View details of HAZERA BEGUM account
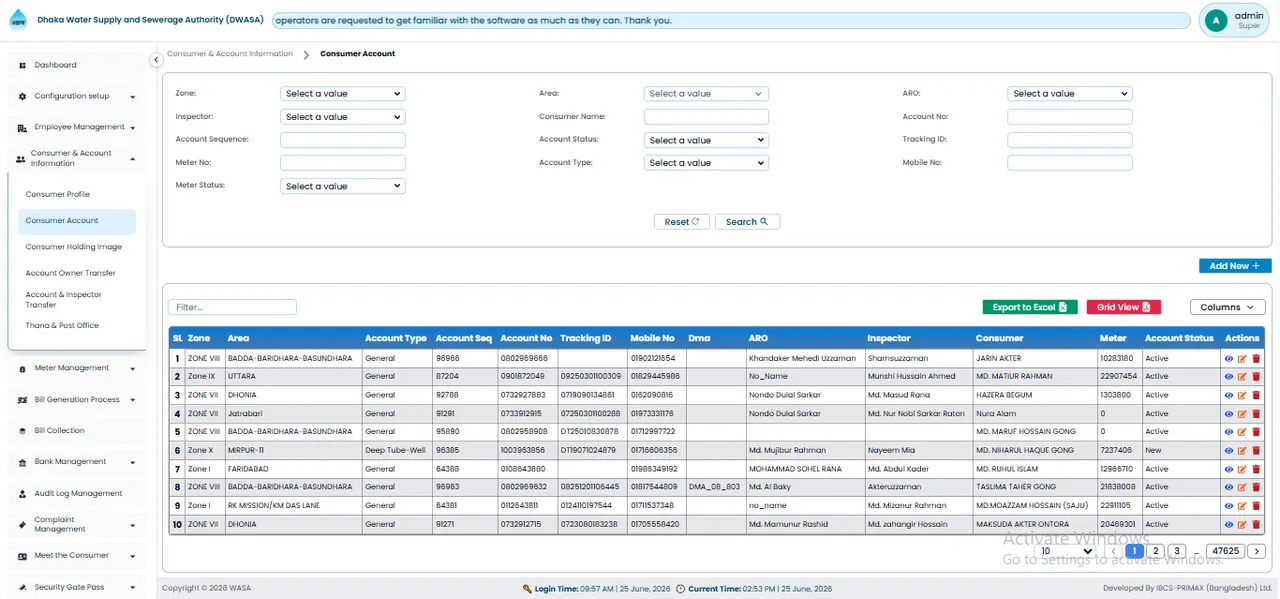Image resolution: width=1280 pixels, height=599 pixels. click(x=1229, y=395)
